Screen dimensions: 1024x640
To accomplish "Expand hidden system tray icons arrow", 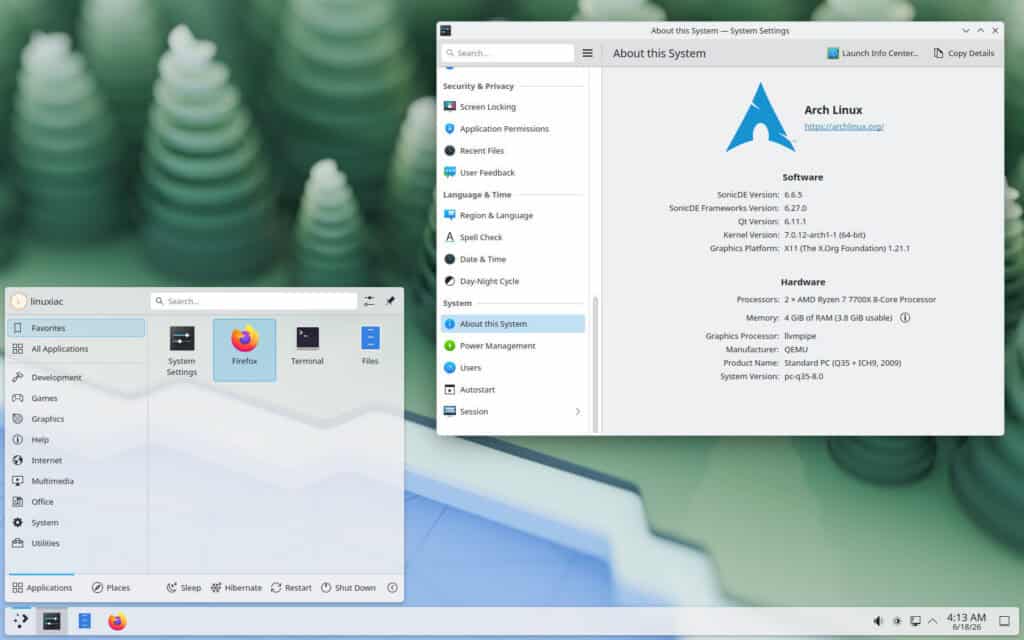I will point(933,621).
